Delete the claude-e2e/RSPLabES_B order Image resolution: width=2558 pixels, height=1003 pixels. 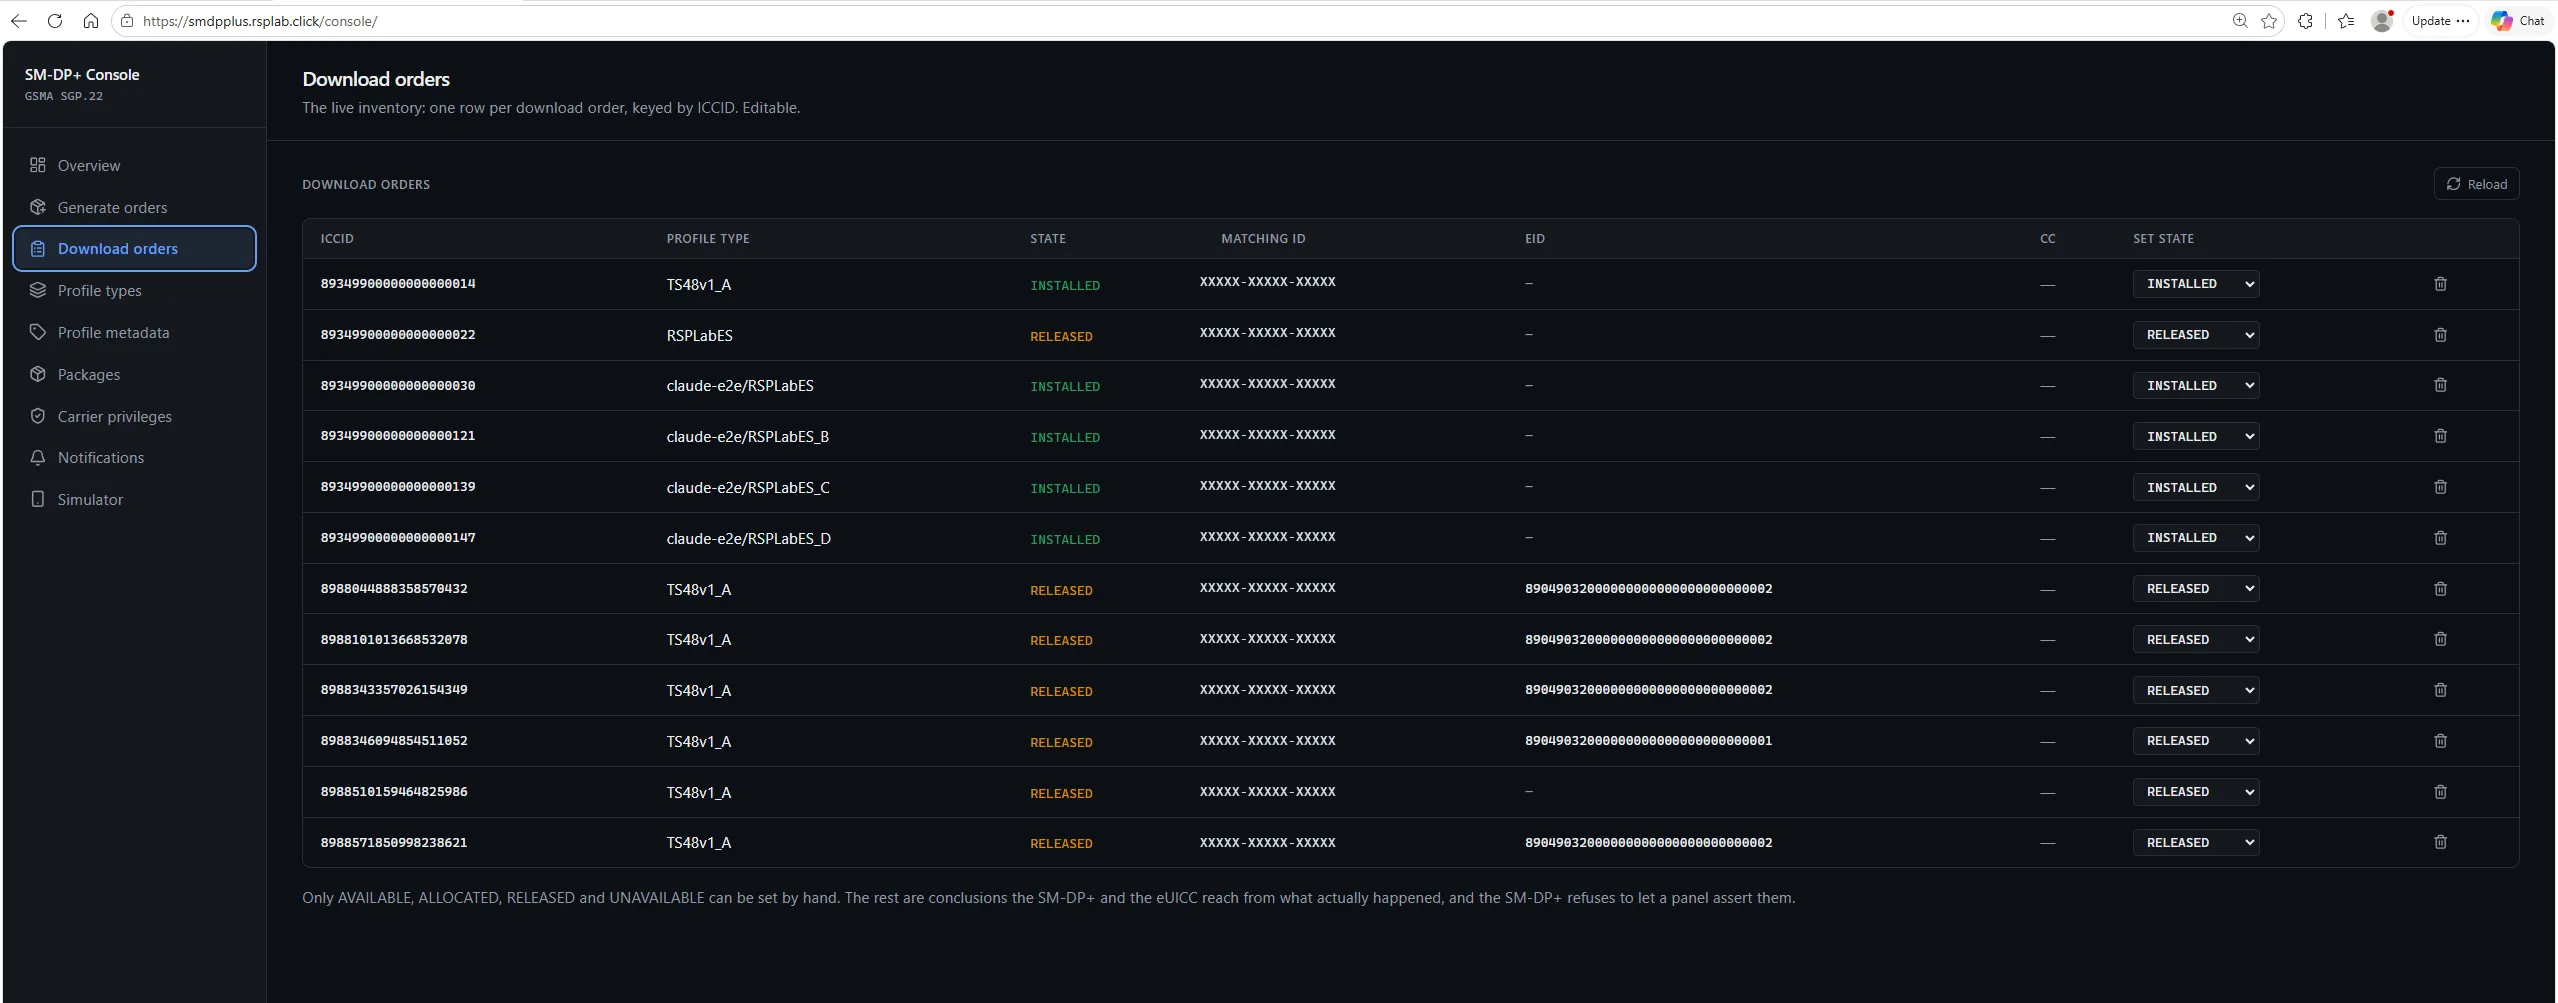click(x=2440, y=436)
